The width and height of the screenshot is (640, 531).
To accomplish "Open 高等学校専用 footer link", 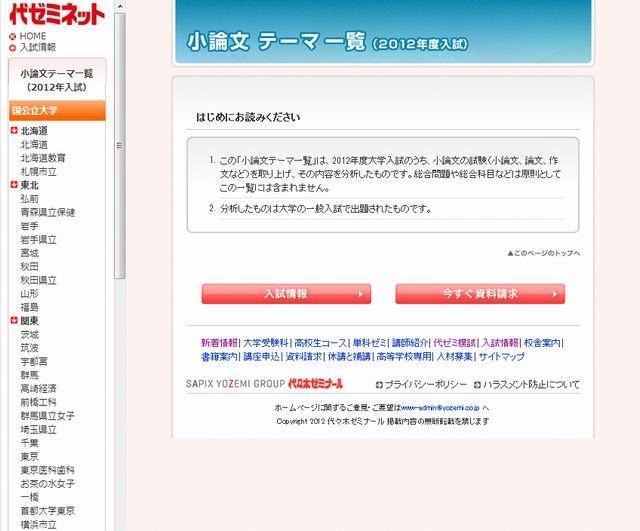I will click(x=404, y=357).
